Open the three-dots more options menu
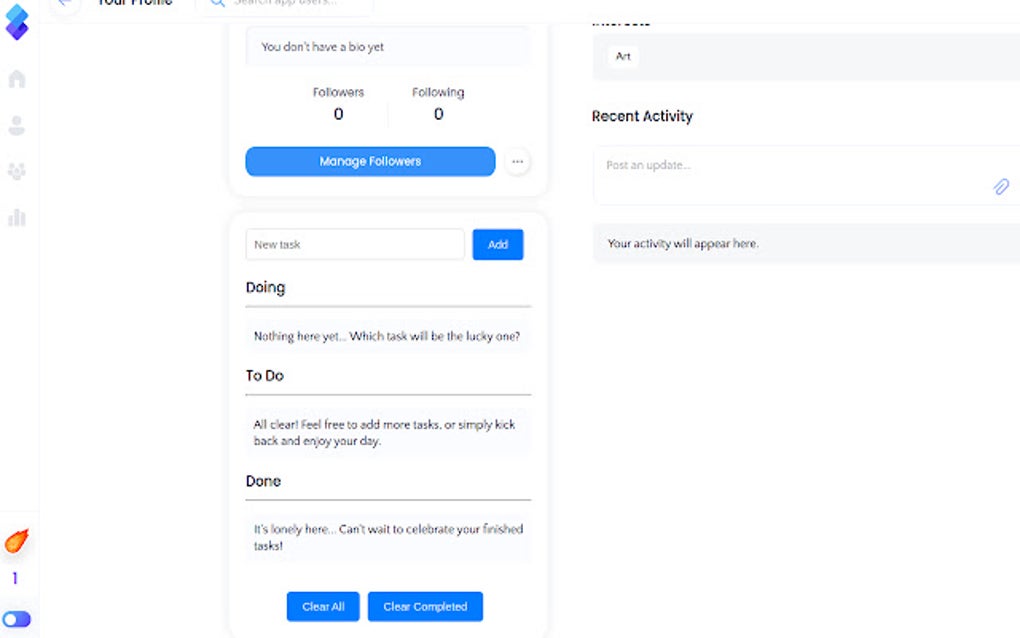Screen dimensions: 1020x638 [x=517, y=161]
